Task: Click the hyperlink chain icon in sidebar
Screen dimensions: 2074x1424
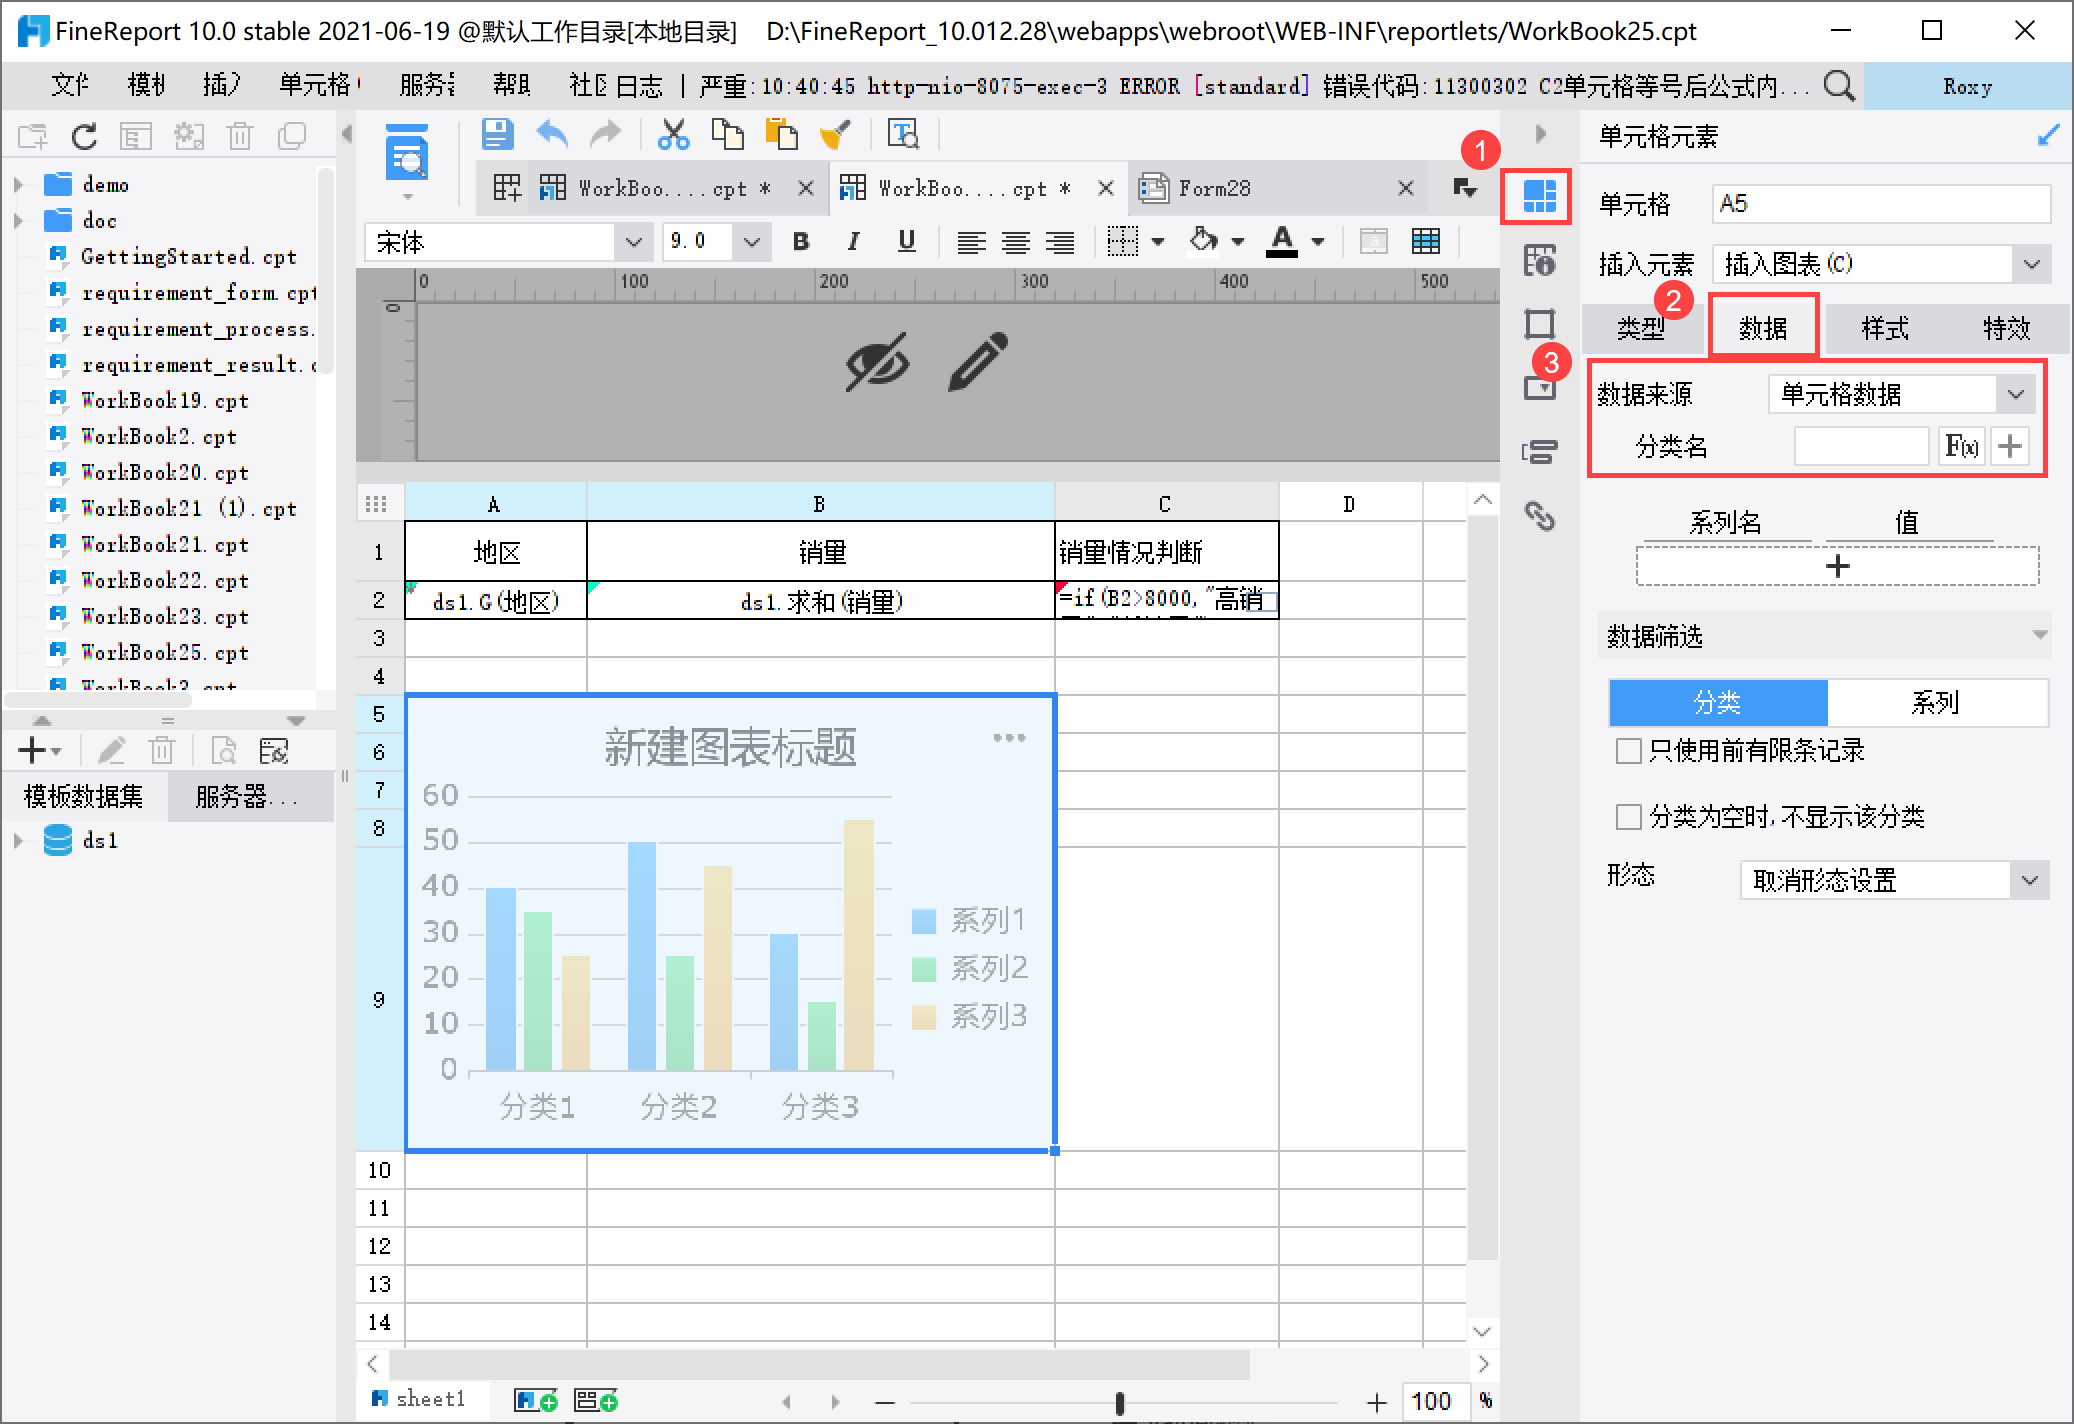Action: click(1539, 516)
